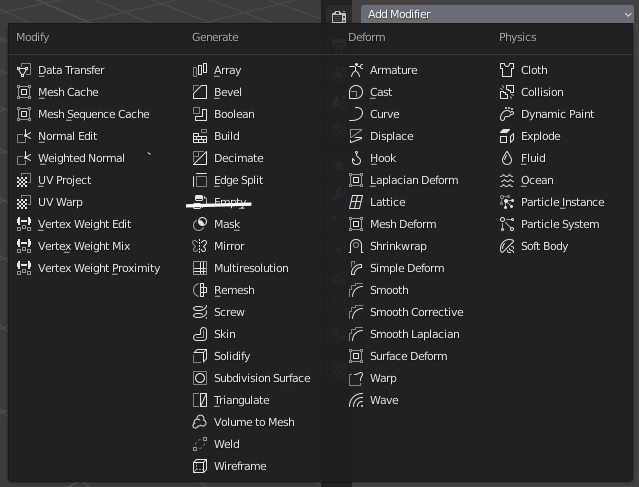The image size is (639, 487).
Task: Click the Triangulate modifier icon
Action: [x=200, y=400]
